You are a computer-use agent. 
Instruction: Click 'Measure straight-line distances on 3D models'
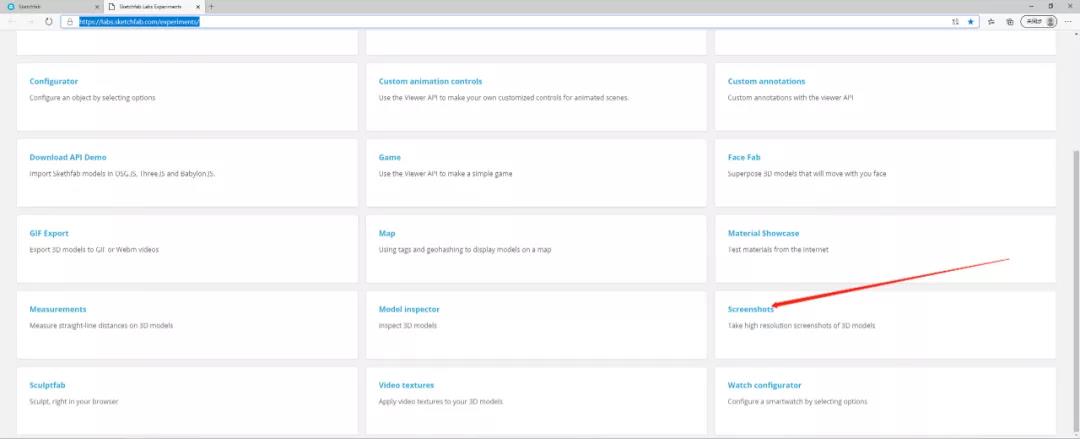click(x=101, y=325)
